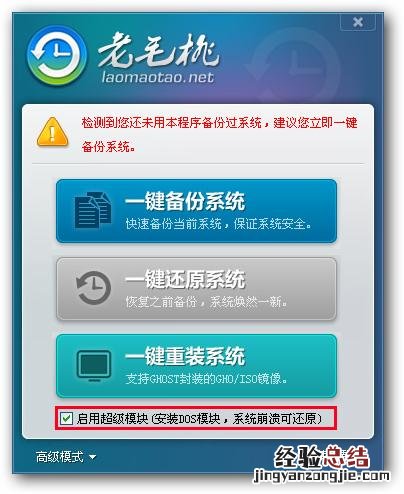Open the laomaotao.net link

tap(157, 77)
